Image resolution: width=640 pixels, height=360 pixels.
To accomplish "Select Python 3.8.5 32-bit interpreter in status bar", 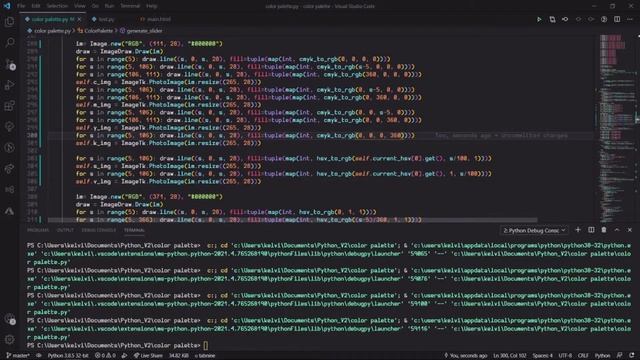I will point(68,356).
